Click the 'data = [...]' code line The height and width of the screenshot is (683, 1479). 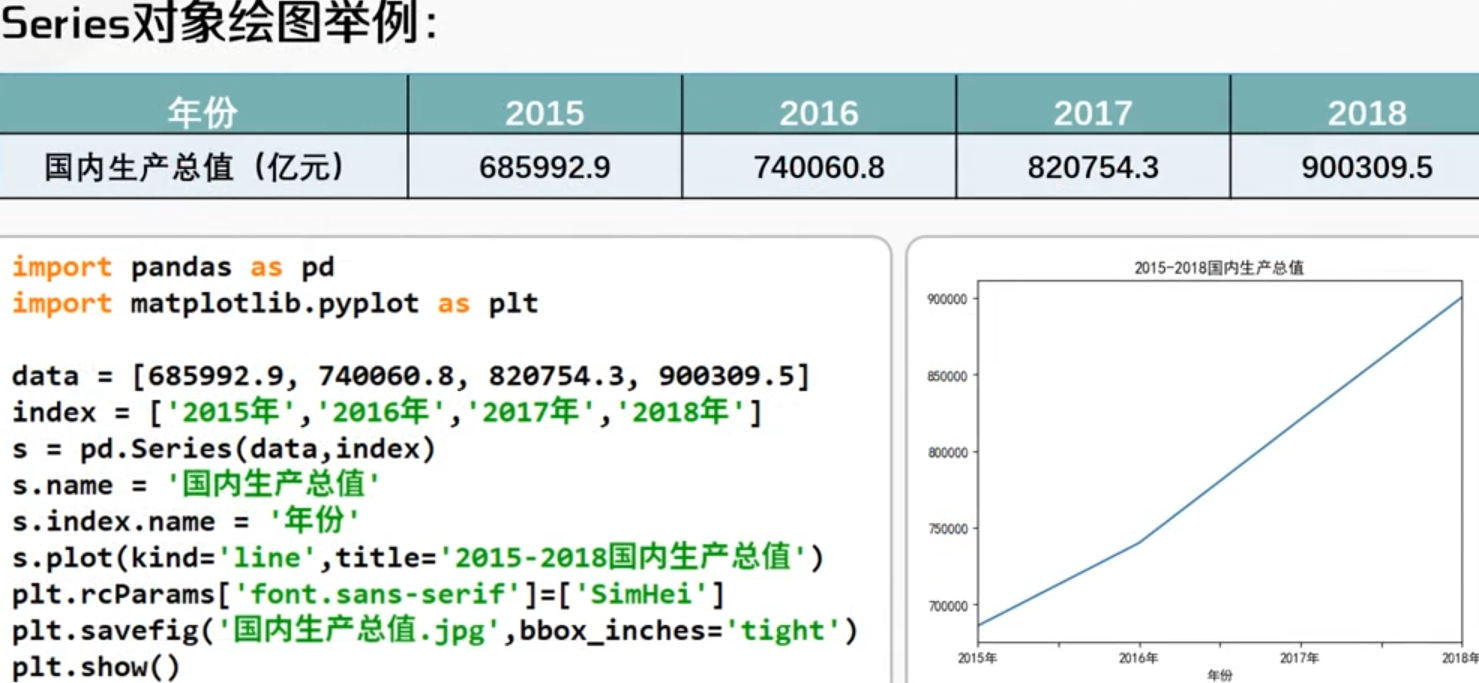(411, 377)
